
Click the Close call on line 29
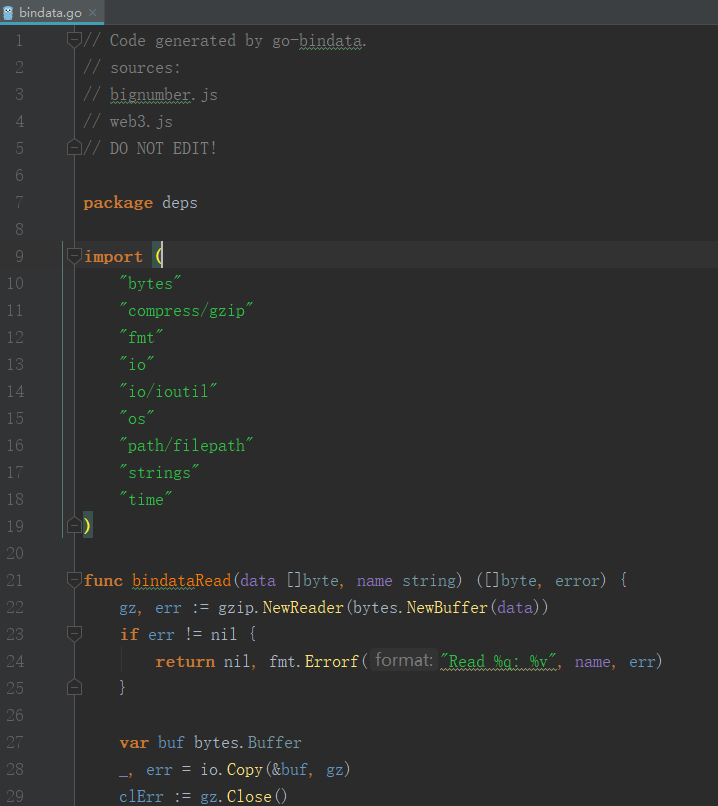point(249,796)
